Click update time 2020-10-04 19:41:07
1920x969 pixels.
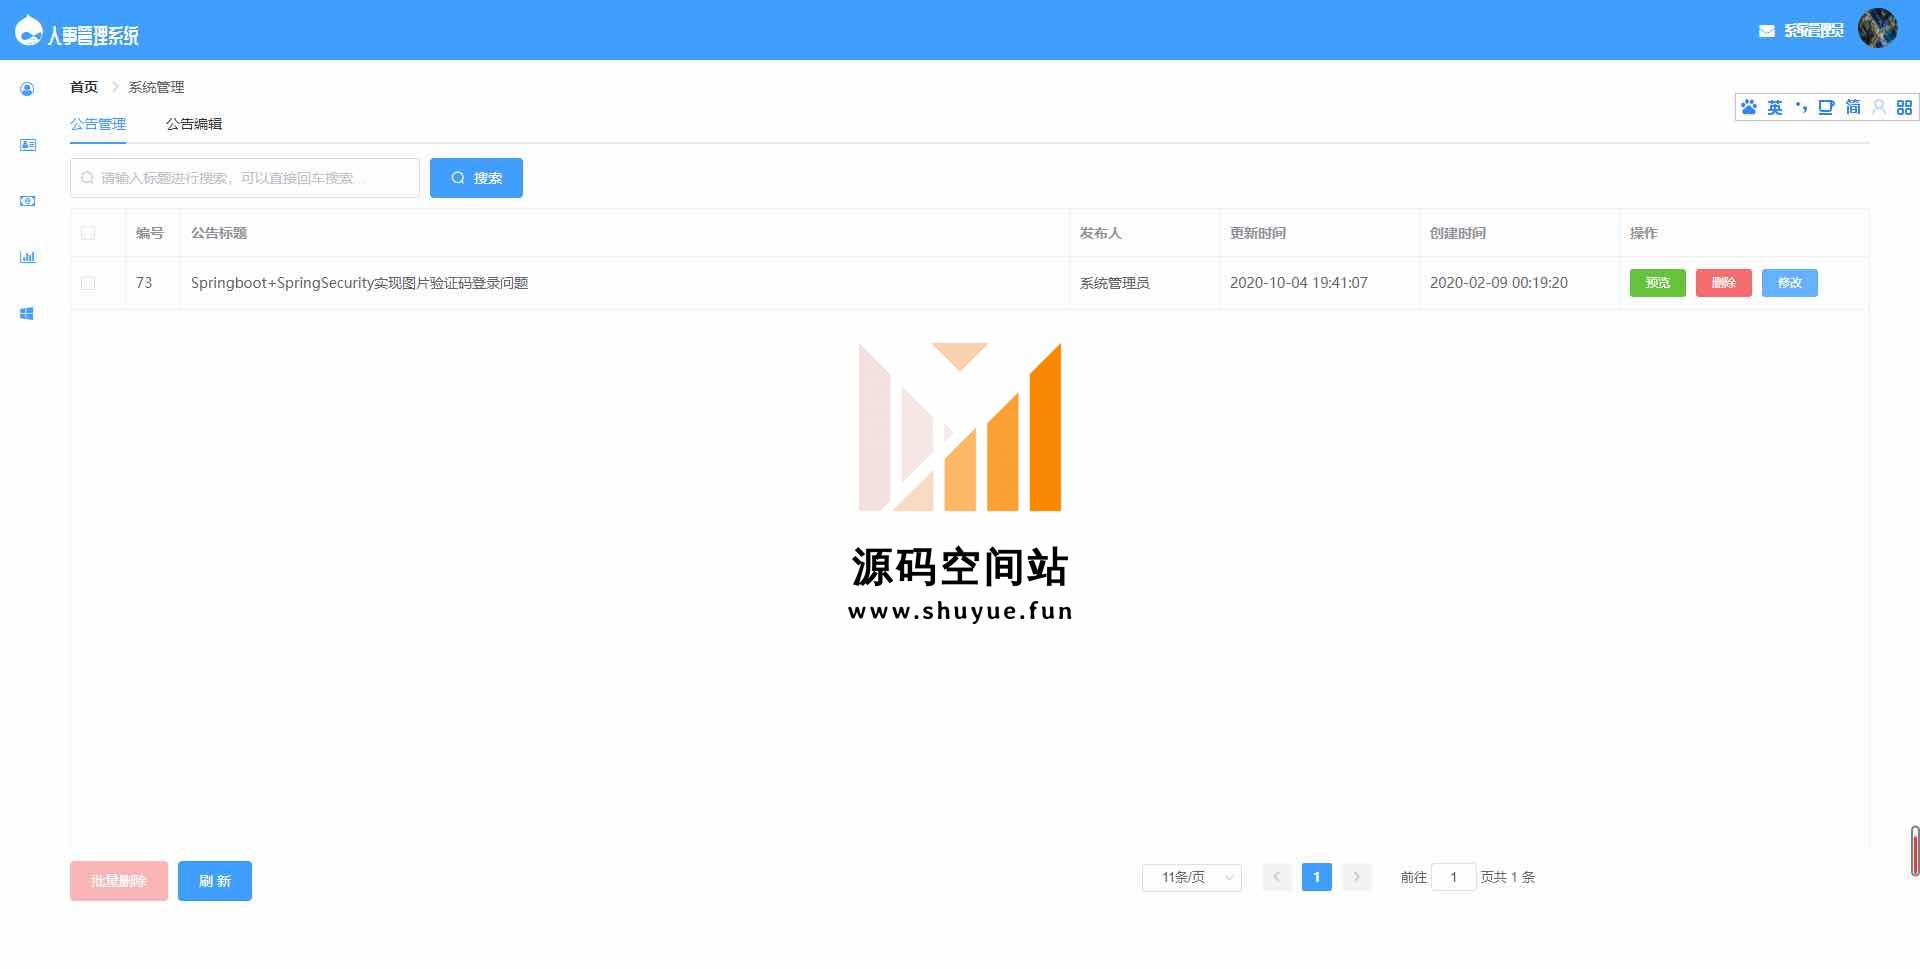coord(1298,283)
